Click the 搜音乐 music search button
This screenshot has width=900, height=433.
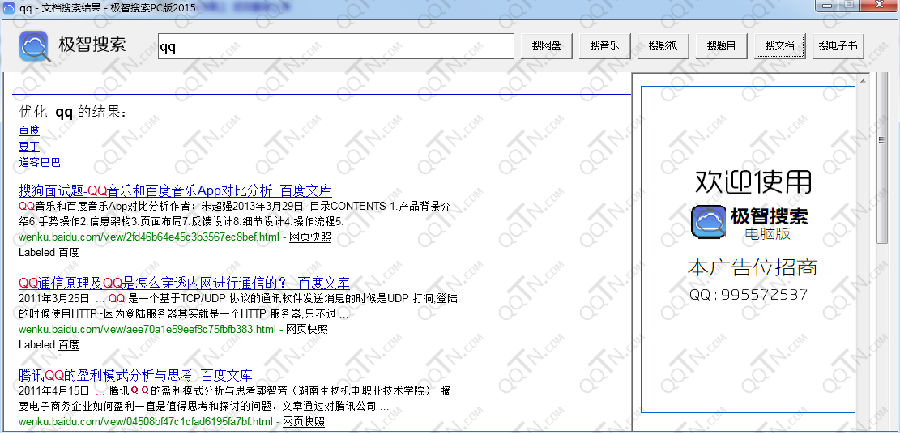point(604,47)
